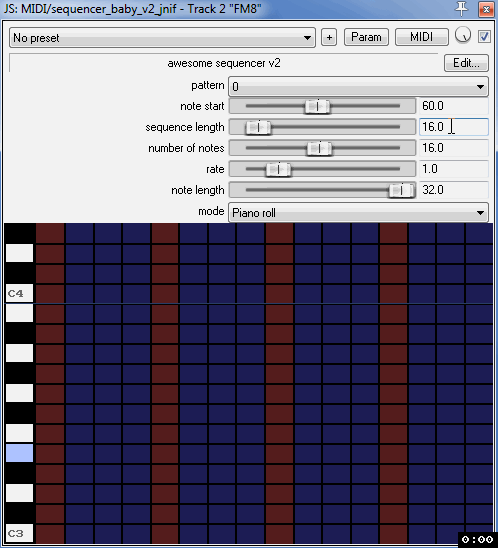This screenshot has height=548, width=498.
Task: Click the highlighted light-blue piano key
Action: click(20, 453)
